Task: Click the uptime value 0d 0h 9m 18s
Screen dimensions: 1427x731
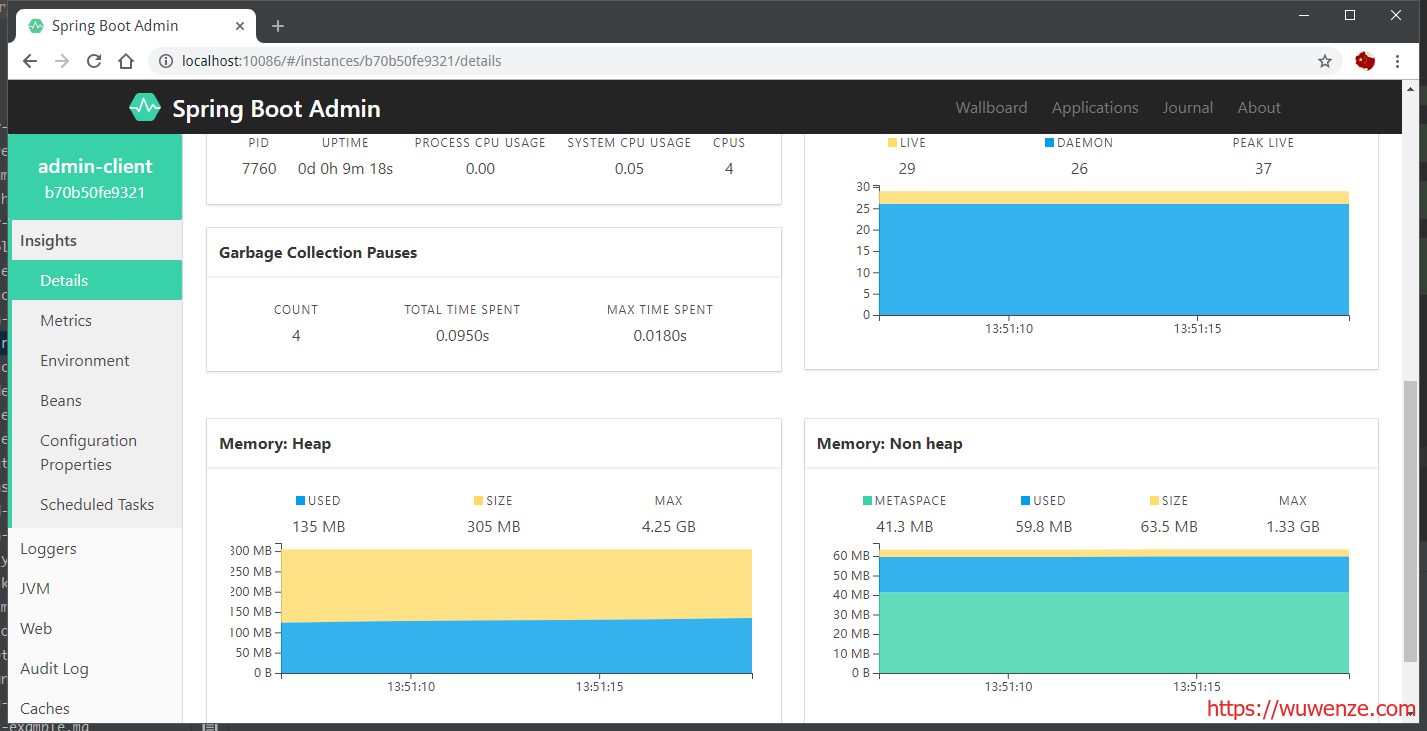Action: pos(345,168)
